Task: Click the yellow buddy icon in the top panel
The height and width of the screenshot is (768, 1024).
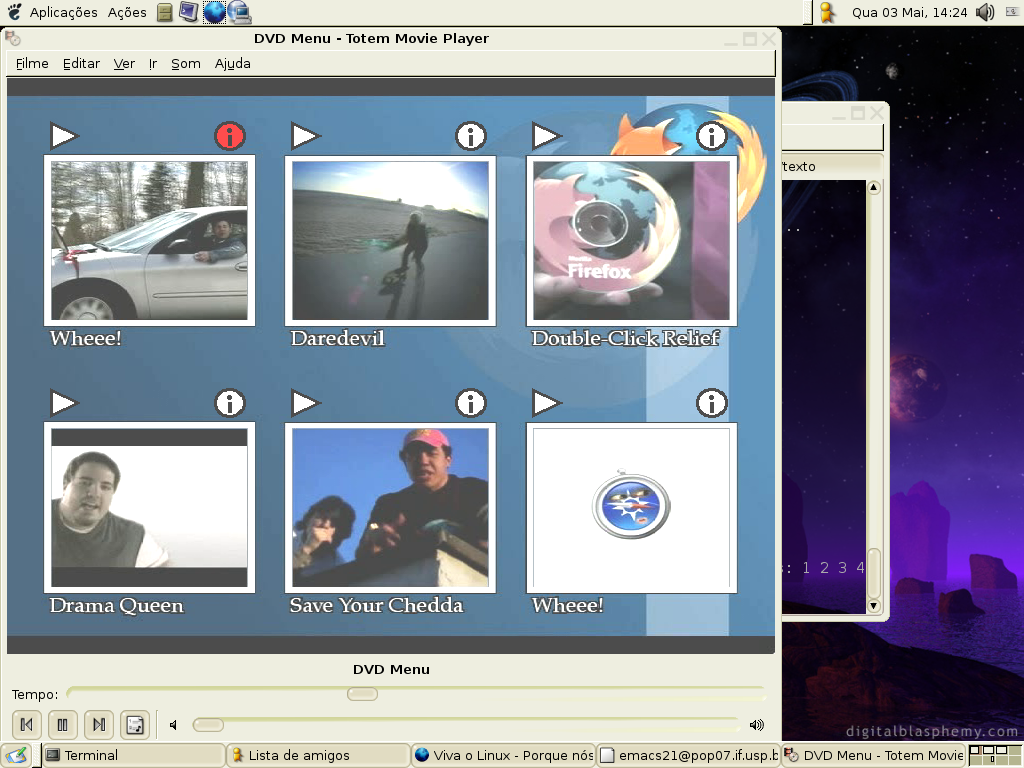Action: (x=827, y=12)
